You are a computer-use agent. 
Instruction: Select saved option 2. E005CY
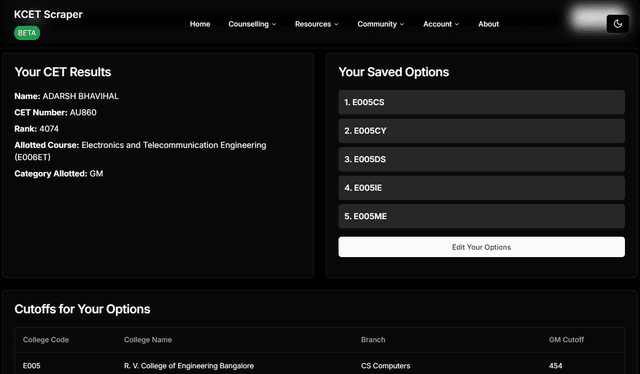[481, 131]
